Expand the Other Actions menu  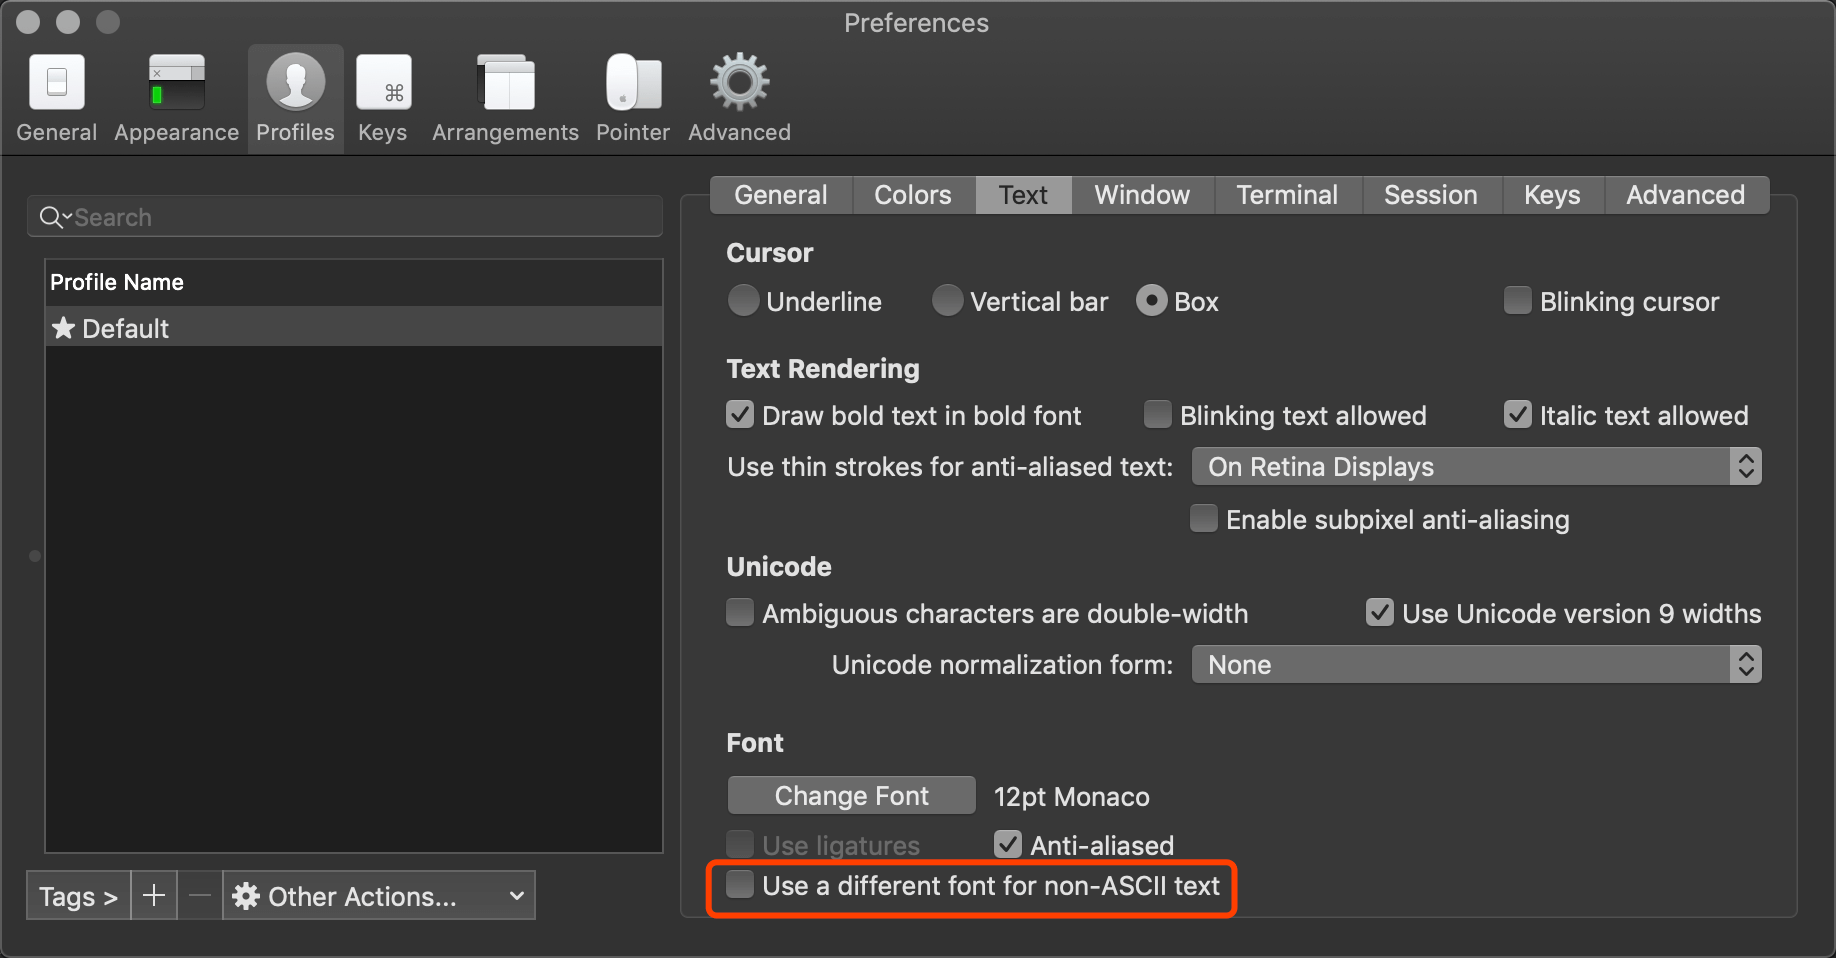(379, 895)
